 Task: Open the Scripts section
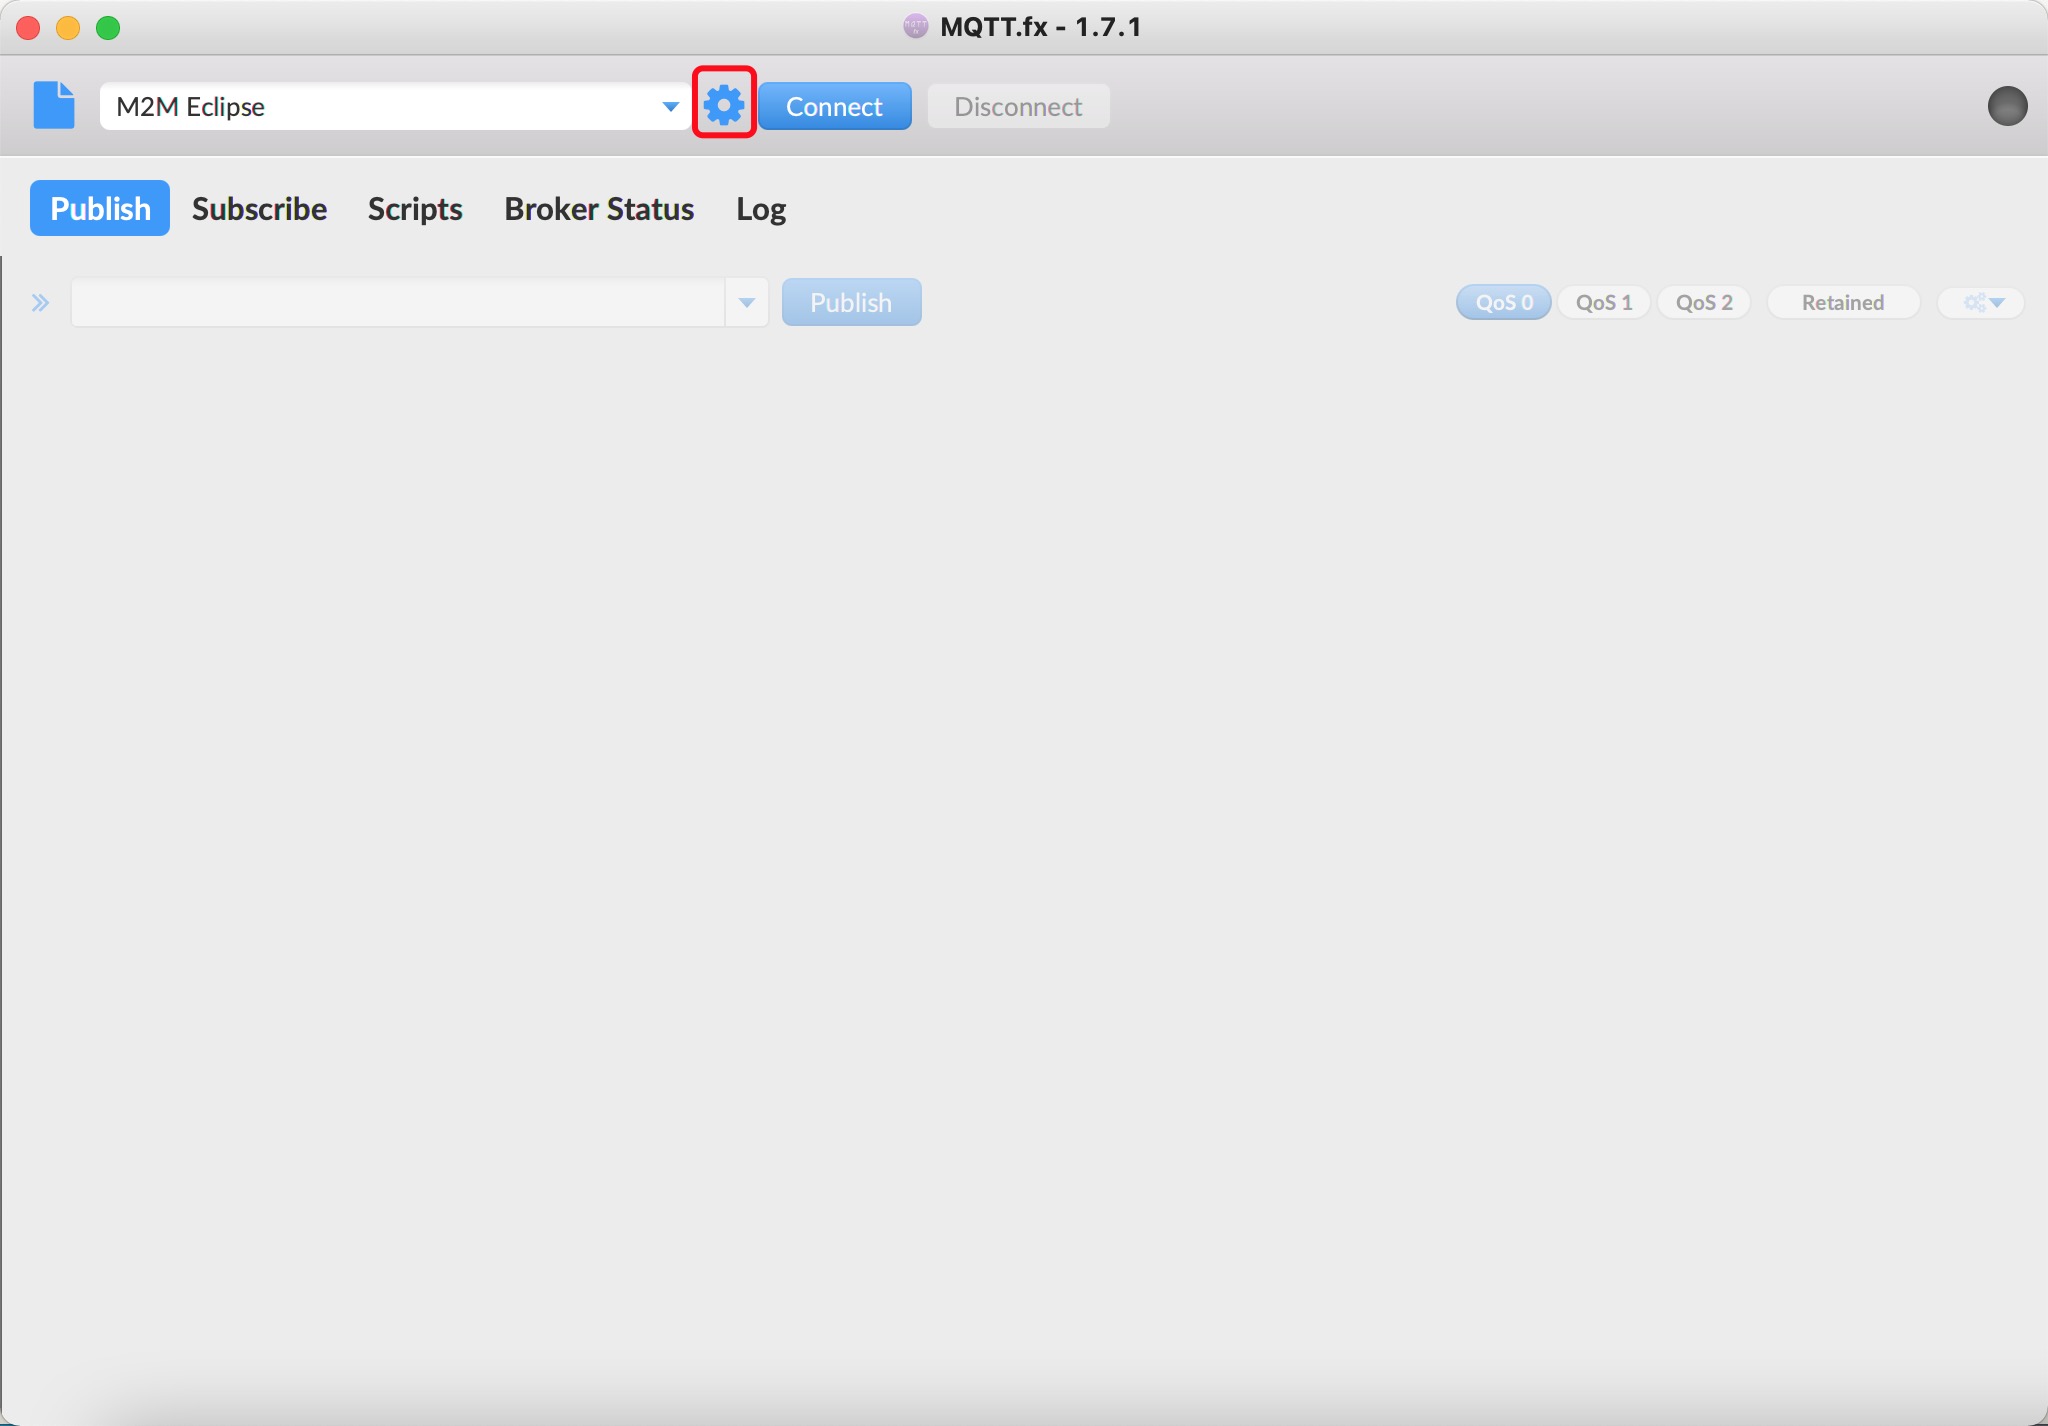click(414, 207)
